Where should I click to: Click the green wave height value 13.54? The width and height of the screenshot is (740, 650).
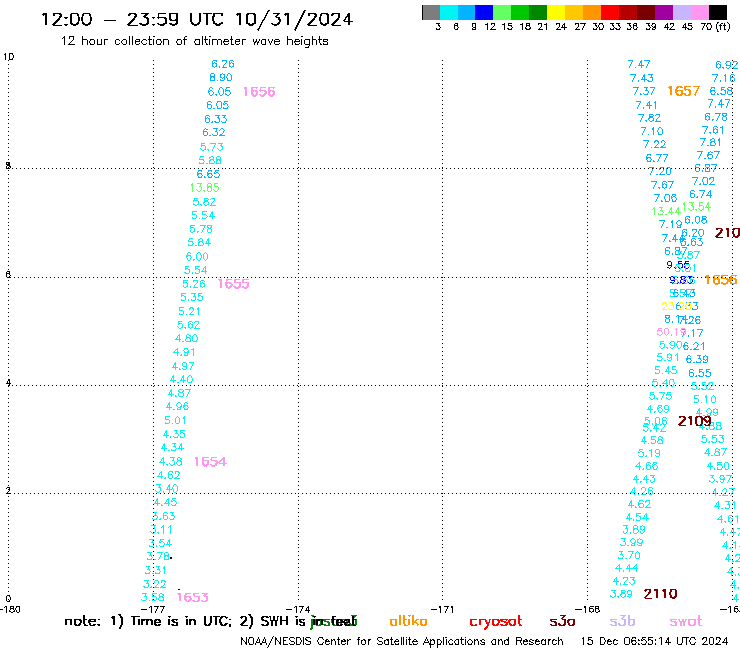[696, 207]
